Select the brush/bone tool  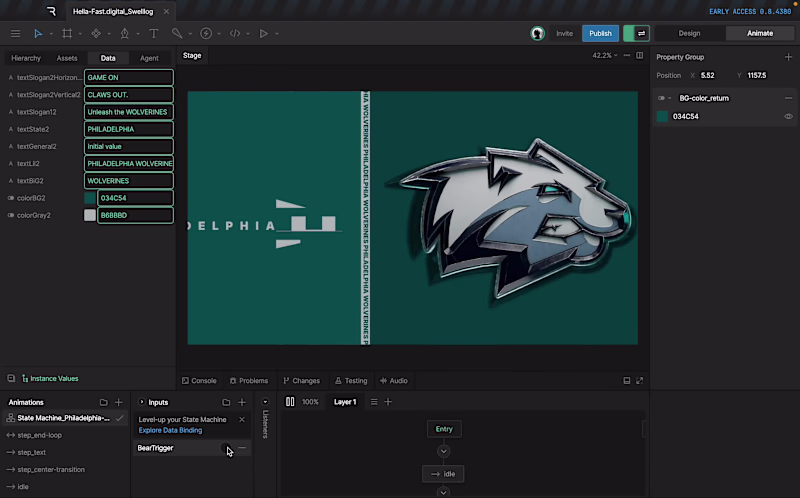[177, 34]
